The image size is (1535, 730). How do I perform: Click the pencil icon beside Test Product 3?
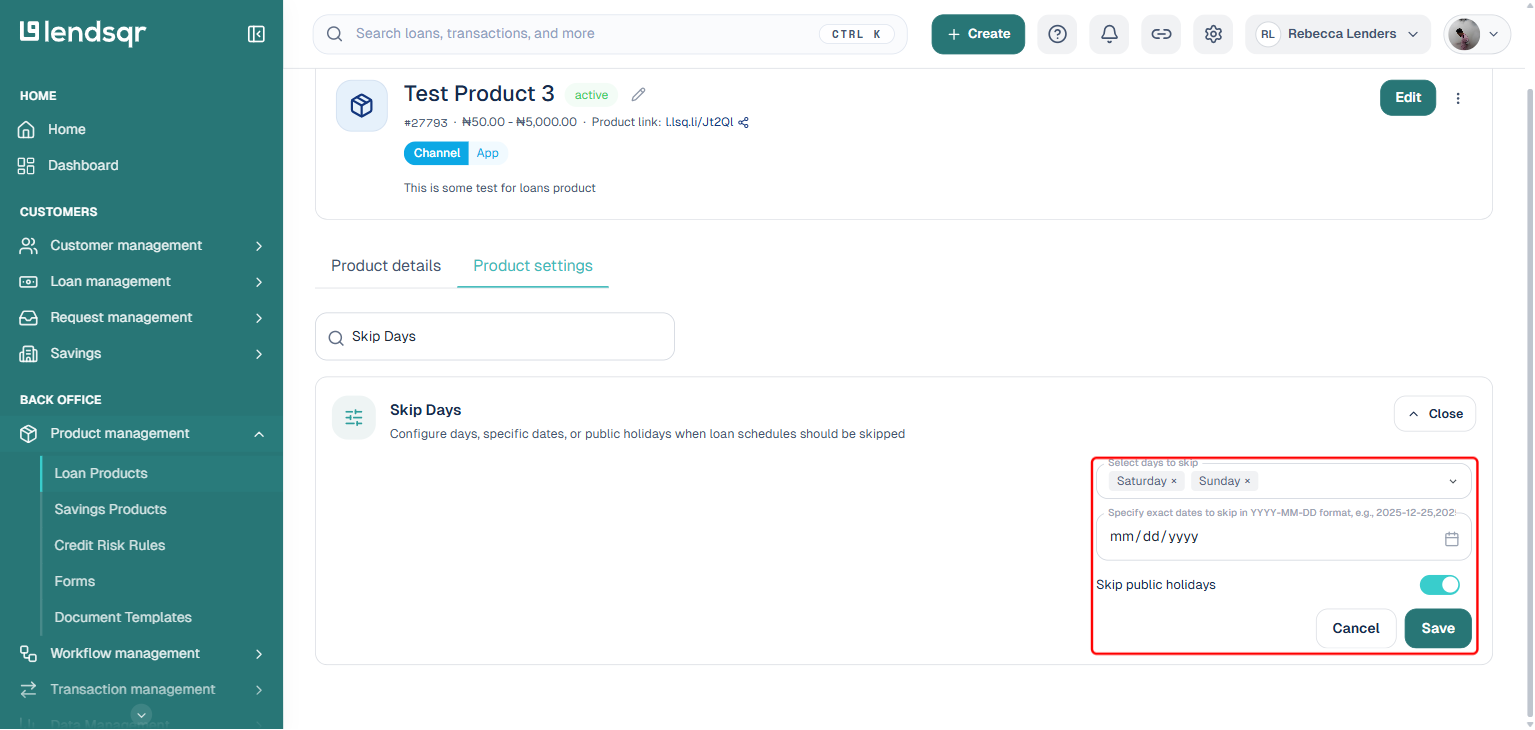[638, 94]
